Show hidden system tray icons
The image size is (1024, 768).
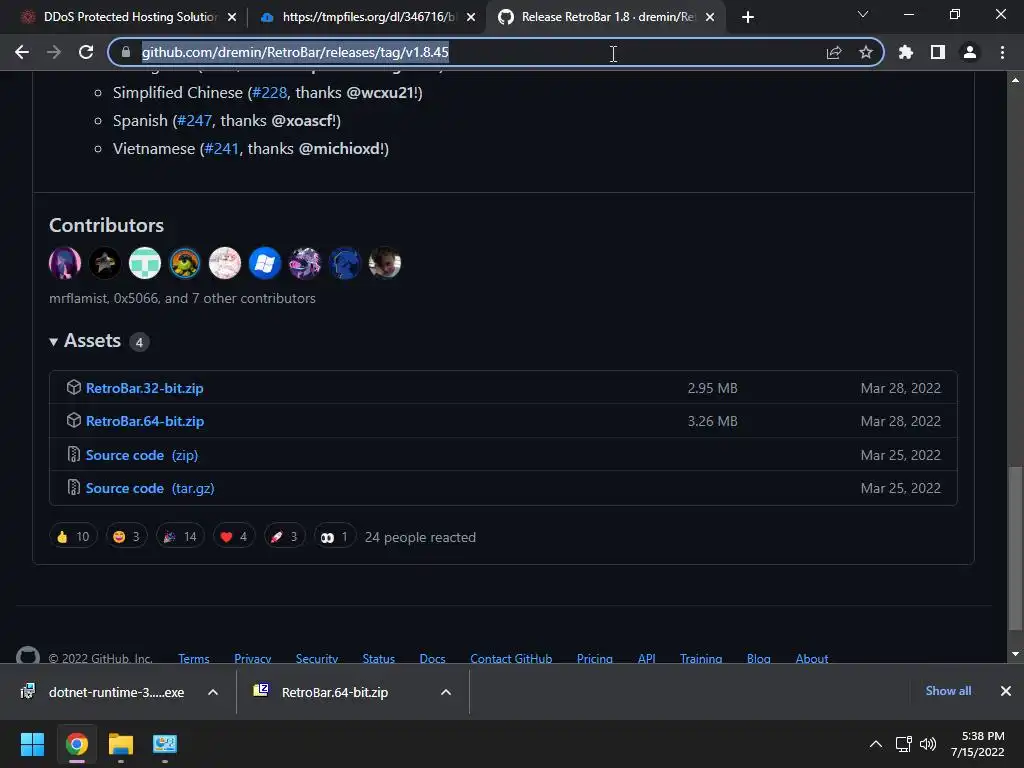(876, 744)
